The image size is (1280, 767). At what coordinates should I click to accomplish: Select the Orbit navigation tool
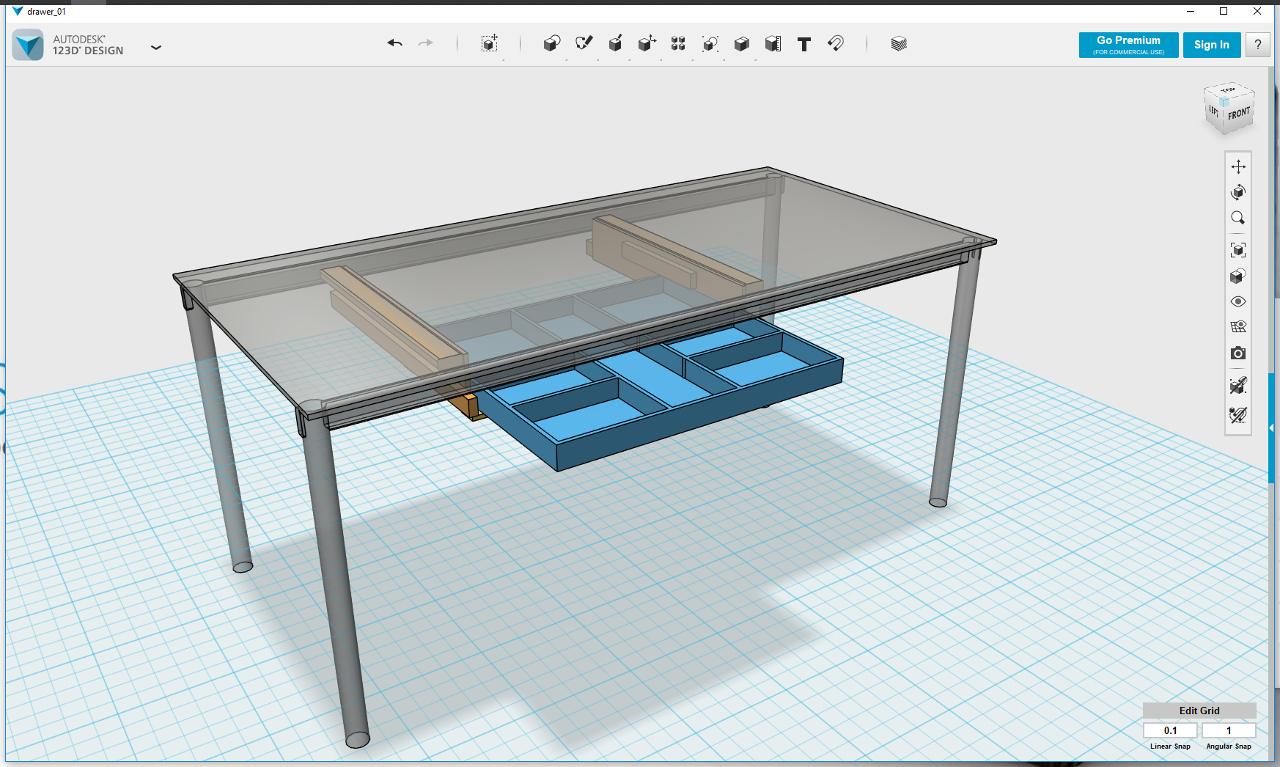(x=1238, y=192)
